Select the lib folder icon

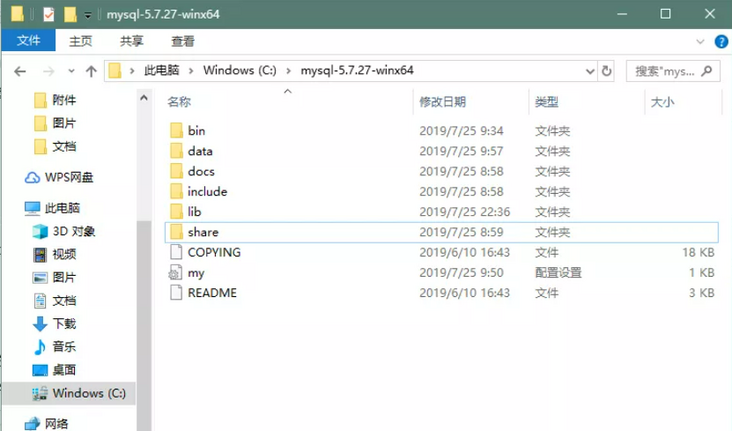point(176,212)
